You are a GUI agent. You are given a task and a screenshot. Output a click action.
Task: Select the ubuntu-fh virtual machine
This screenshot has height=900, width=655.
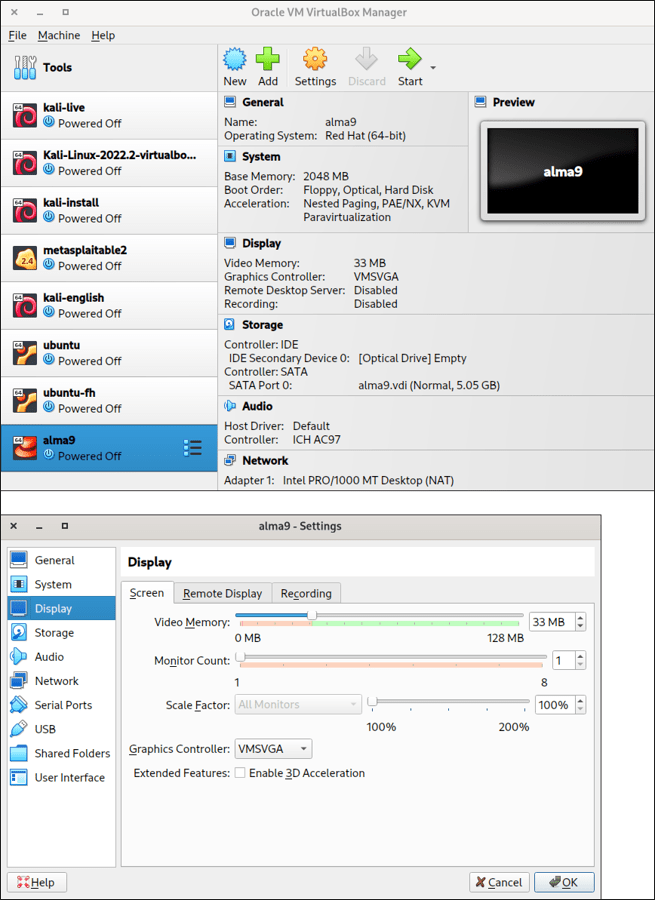pyautogui.click(x=109, y=401)
